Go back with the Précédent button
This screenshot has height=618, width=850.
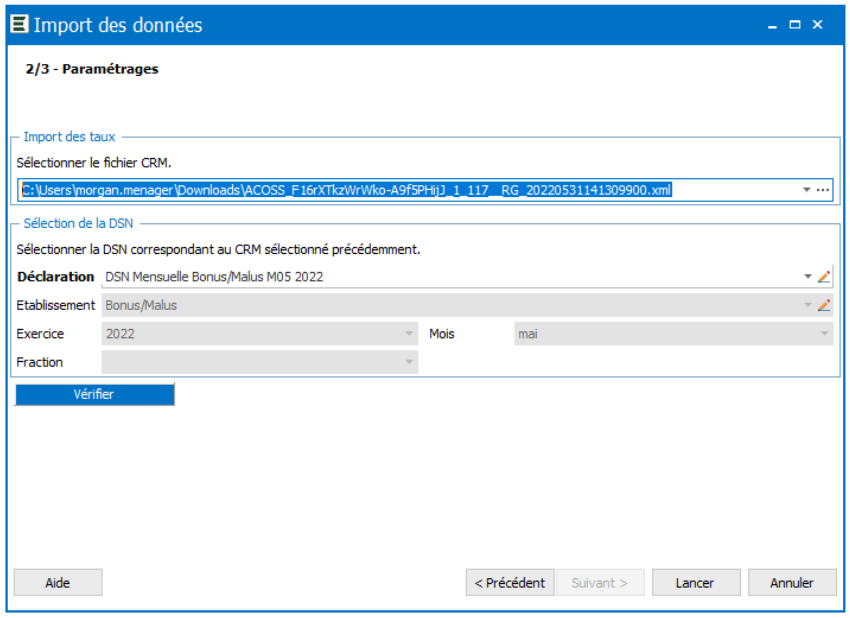(x=510, y=583)
